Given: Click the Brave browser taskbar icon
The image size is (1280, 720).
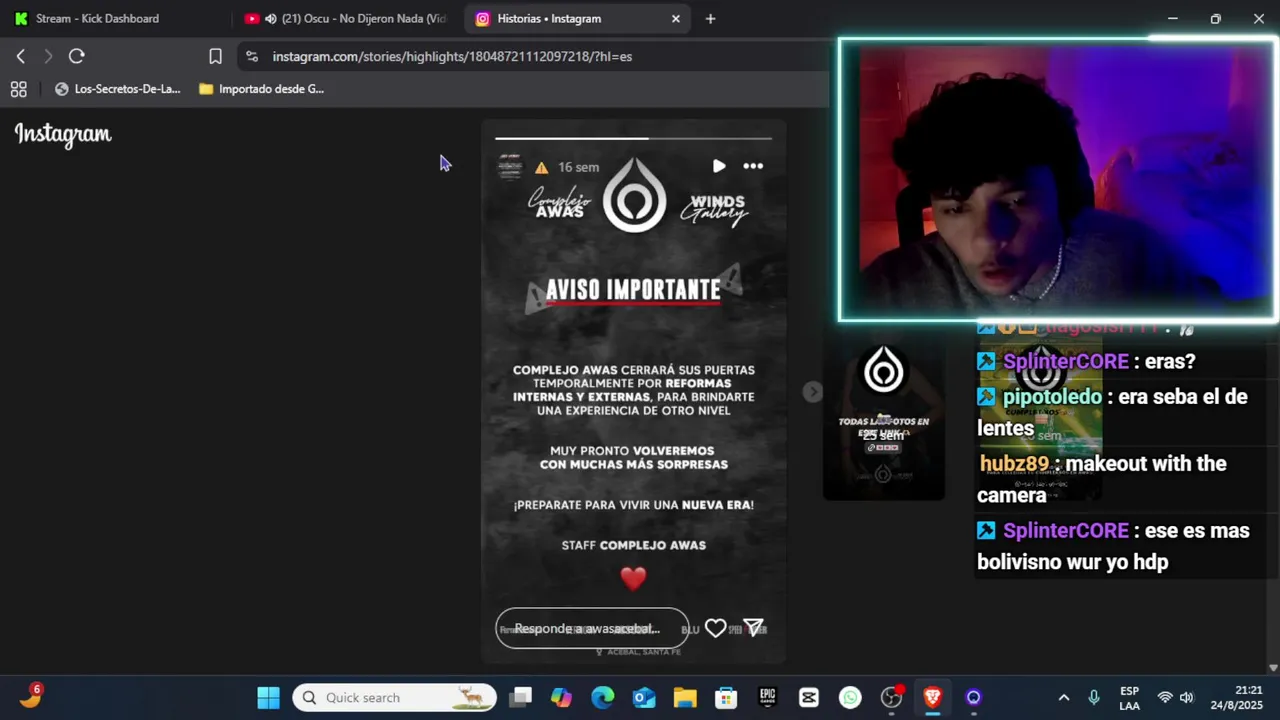Looking at the screenshot, I should point(932,697).
